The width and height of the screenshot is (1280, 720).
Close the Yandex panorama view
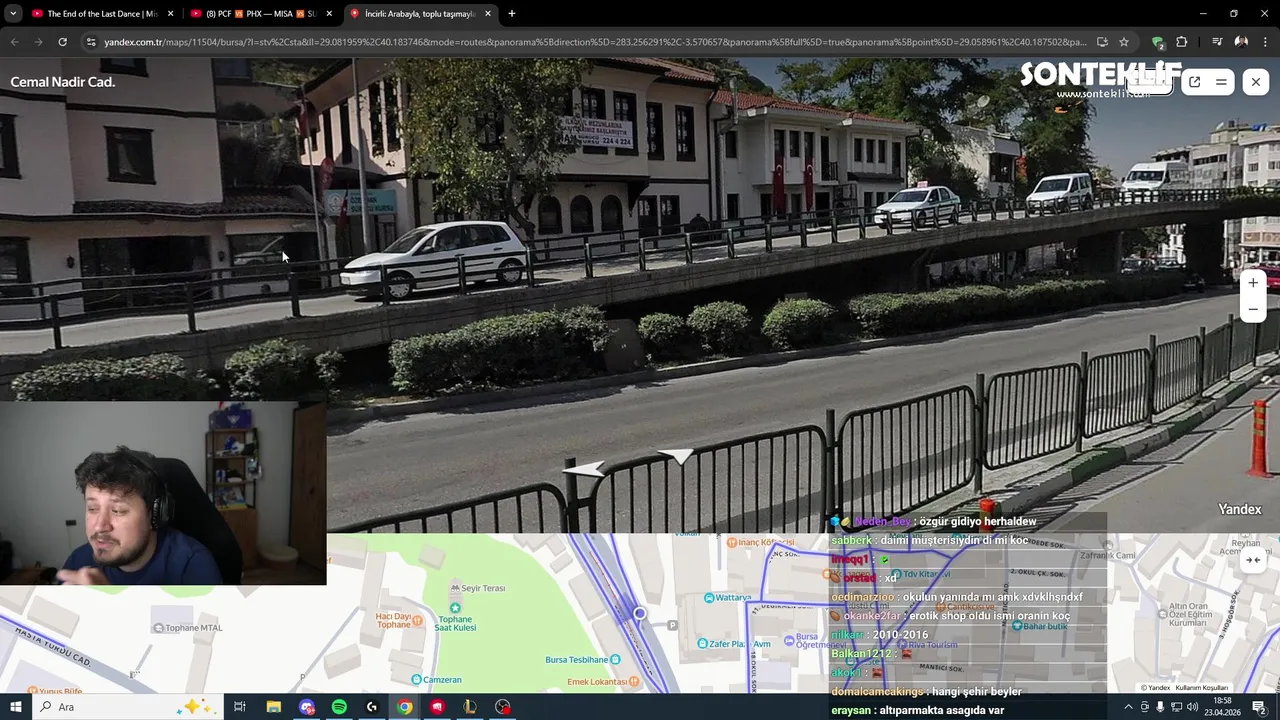pos(1256,82)
